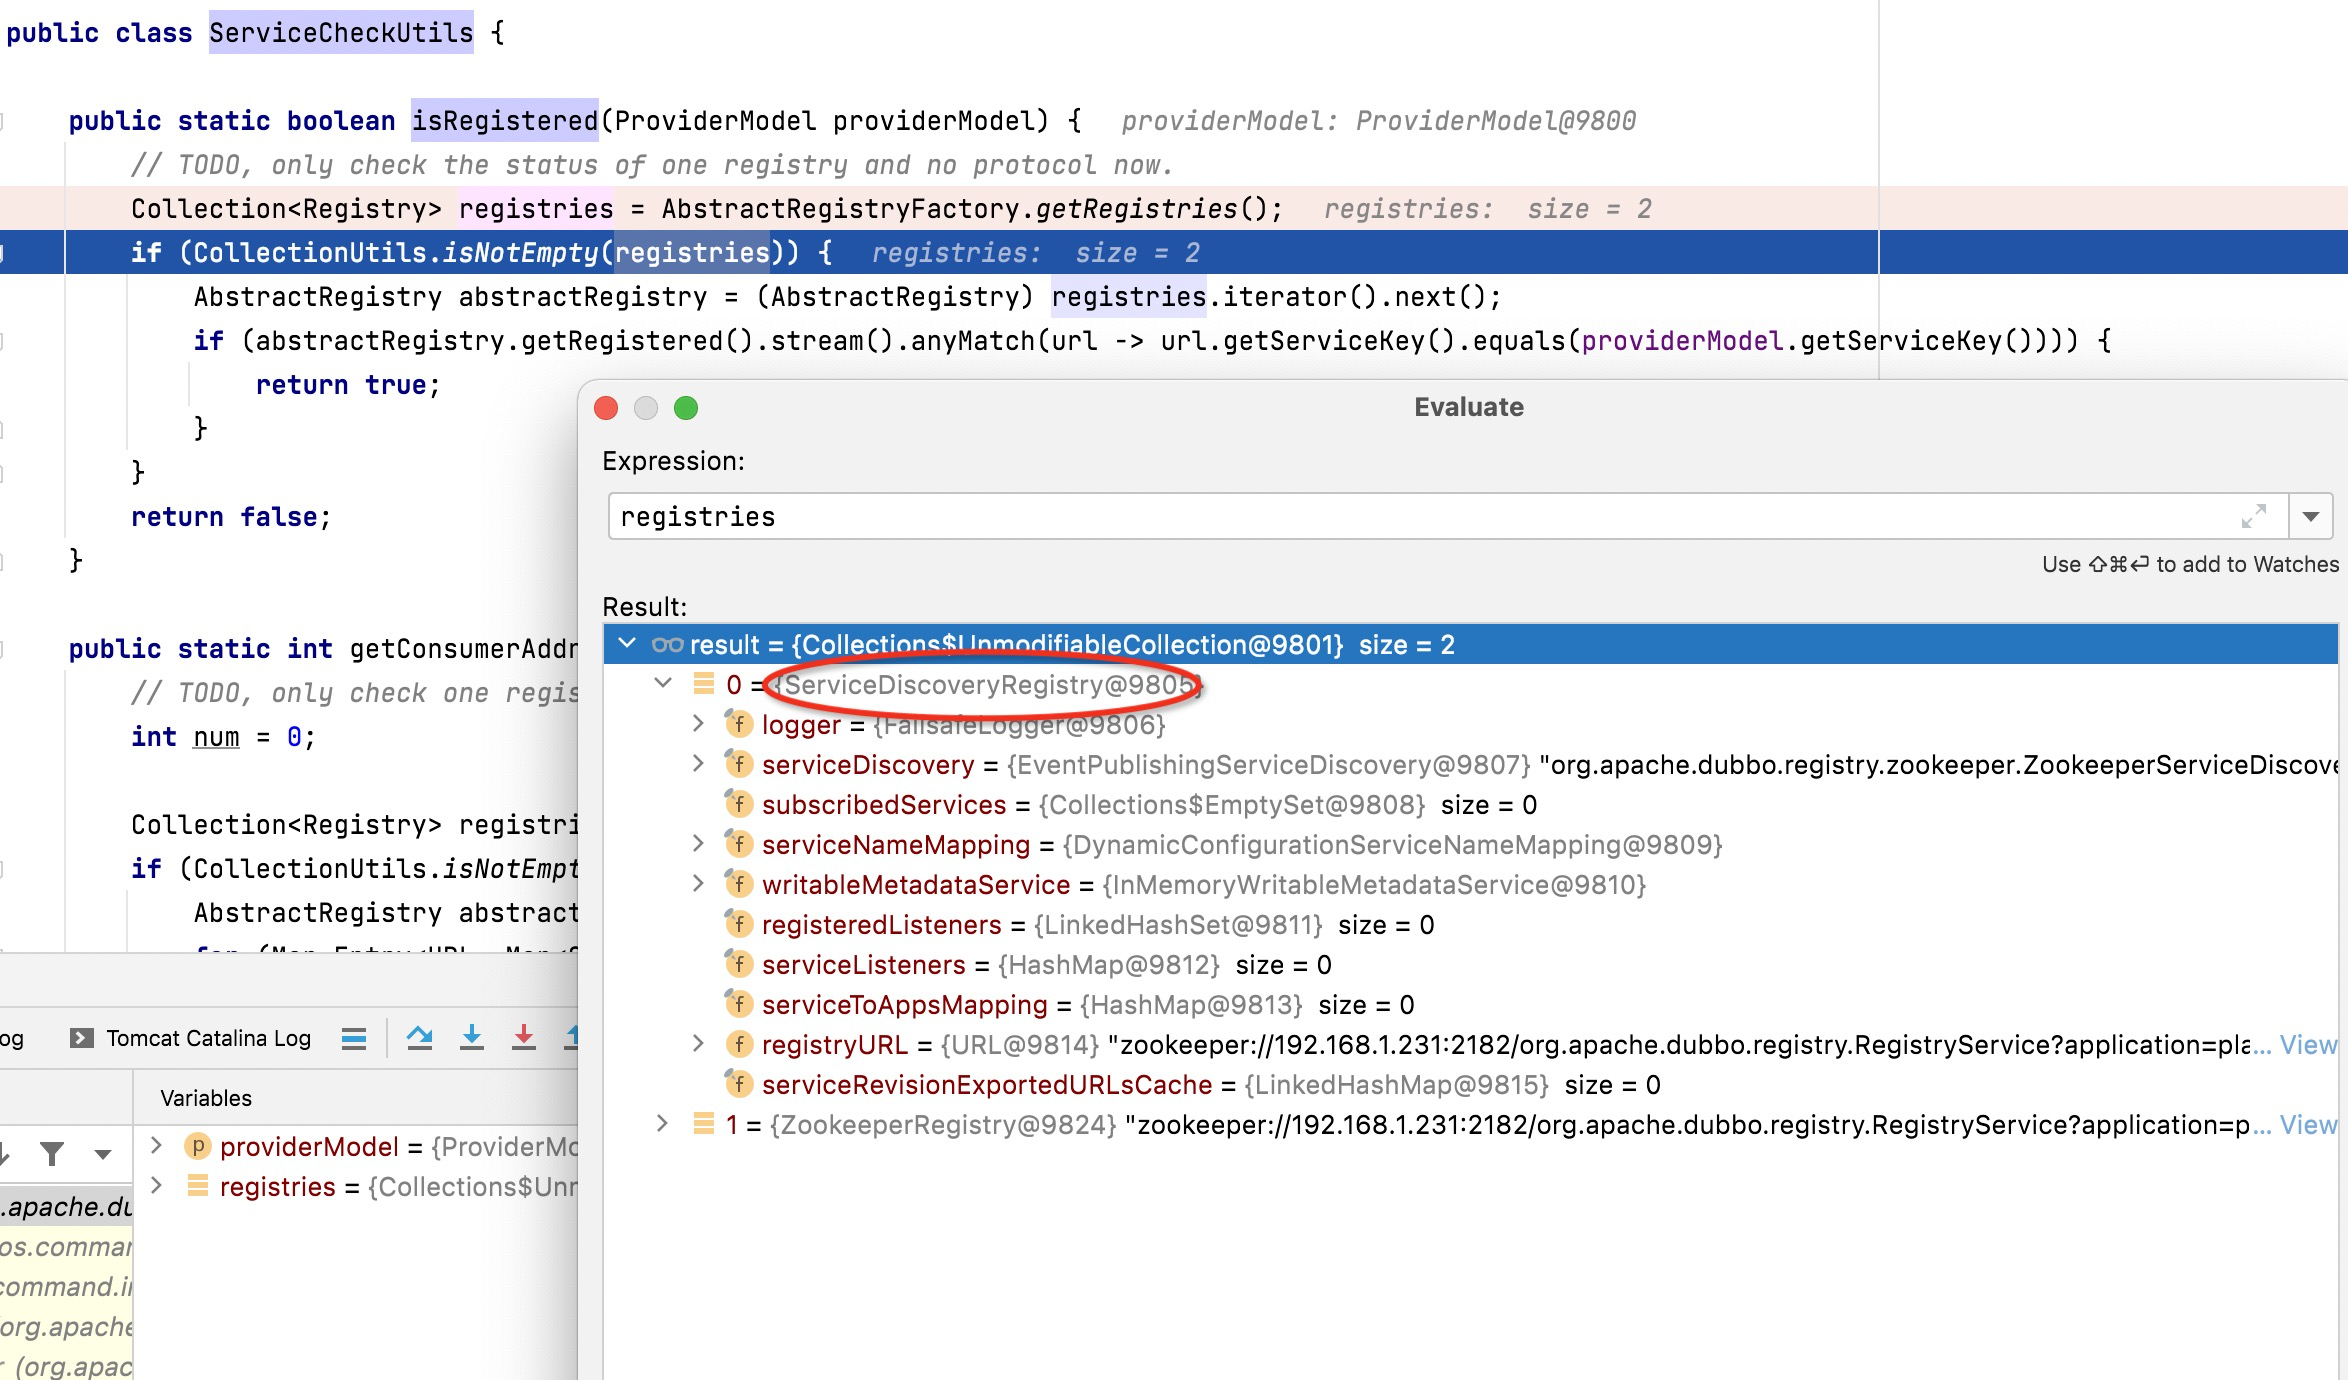
Task: Click the Tomcat Catalina Log console icon
Action: (81, 1038)
